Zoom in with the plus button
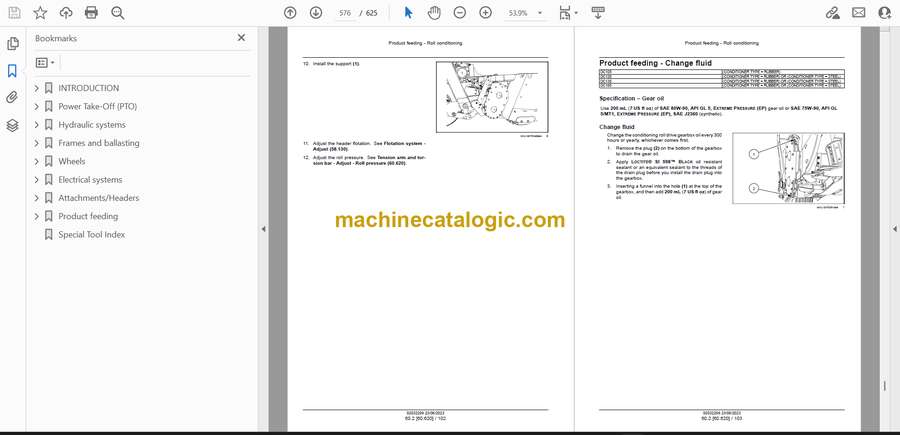This screenshot has width=900, height=435. point(486,13)
